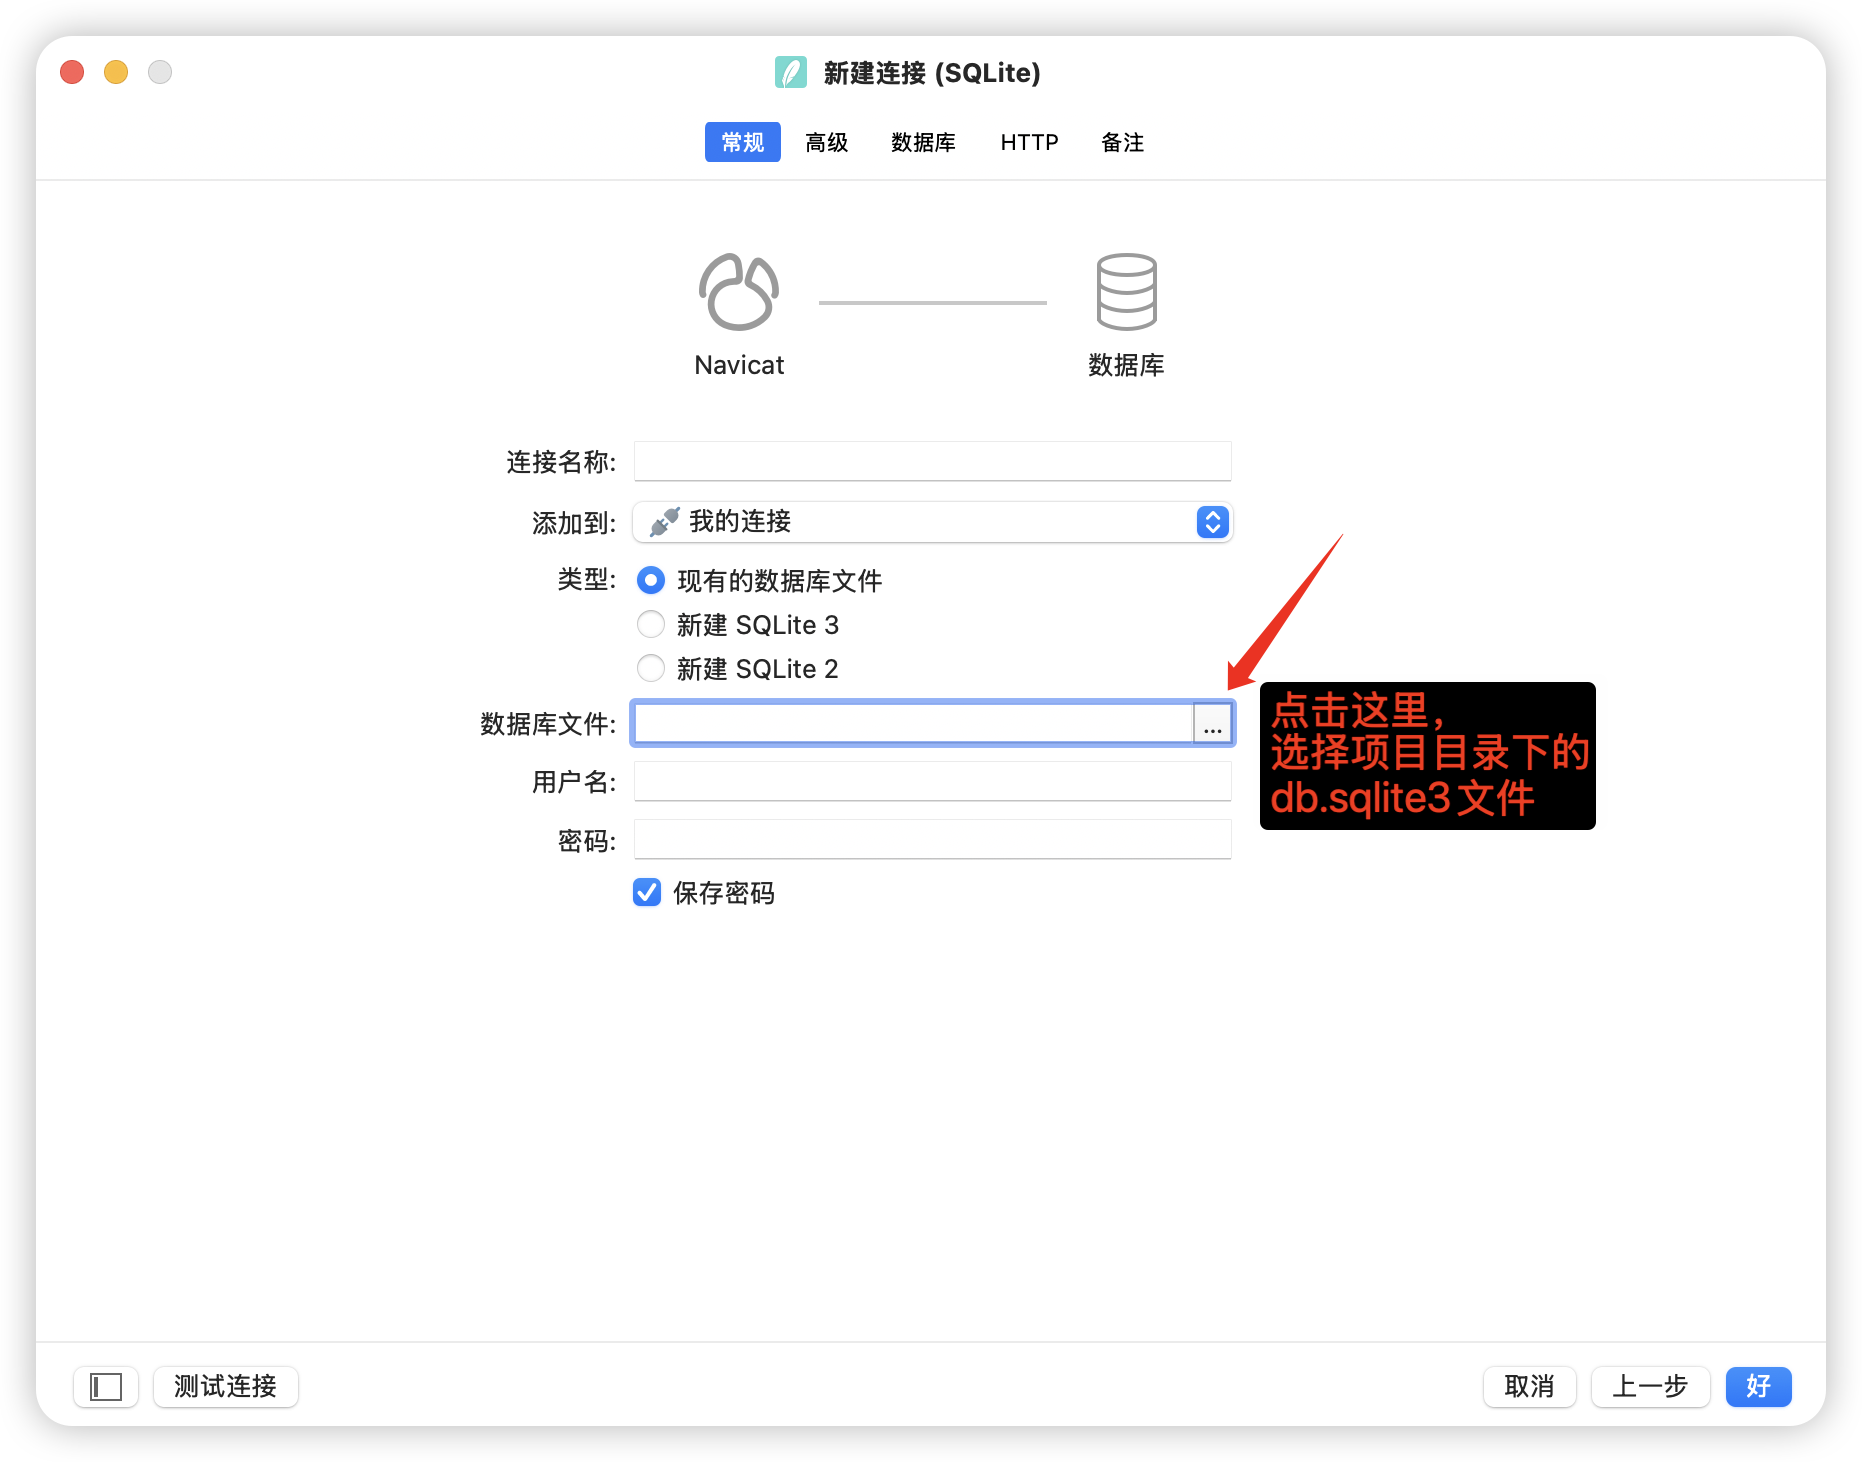Image resolution: width=1862 pixels, height=1462 pixels.
Task: Toggle the sidebar panel icon at bottom left
Action: pyautogui.click(x=106, y=1387)
